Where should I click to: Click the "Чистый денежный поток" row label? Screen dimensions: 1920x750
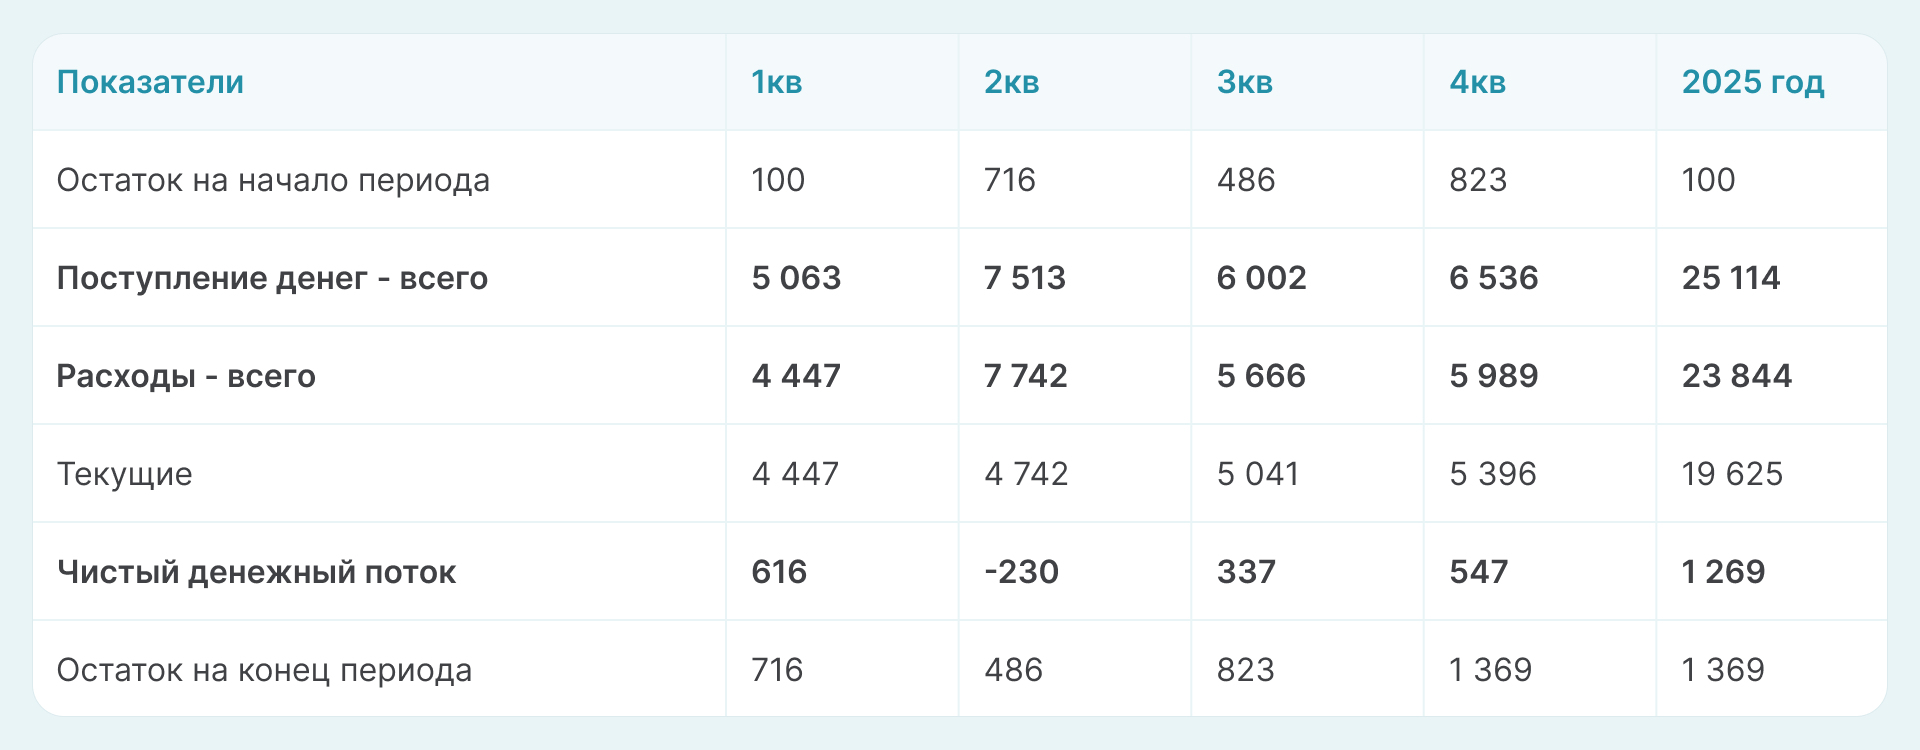(x=256, y=572)
